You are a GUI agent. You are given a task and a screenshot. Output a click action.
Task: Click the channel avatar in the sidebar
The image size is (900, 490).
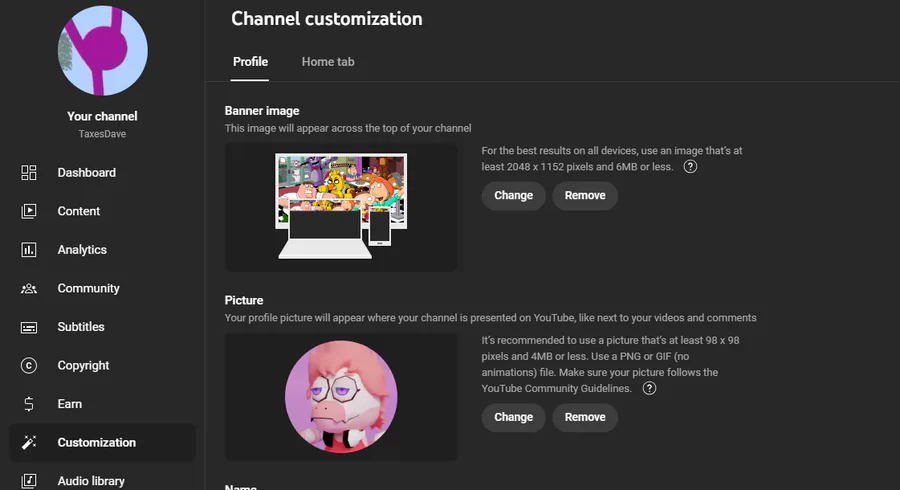point(103,50)
